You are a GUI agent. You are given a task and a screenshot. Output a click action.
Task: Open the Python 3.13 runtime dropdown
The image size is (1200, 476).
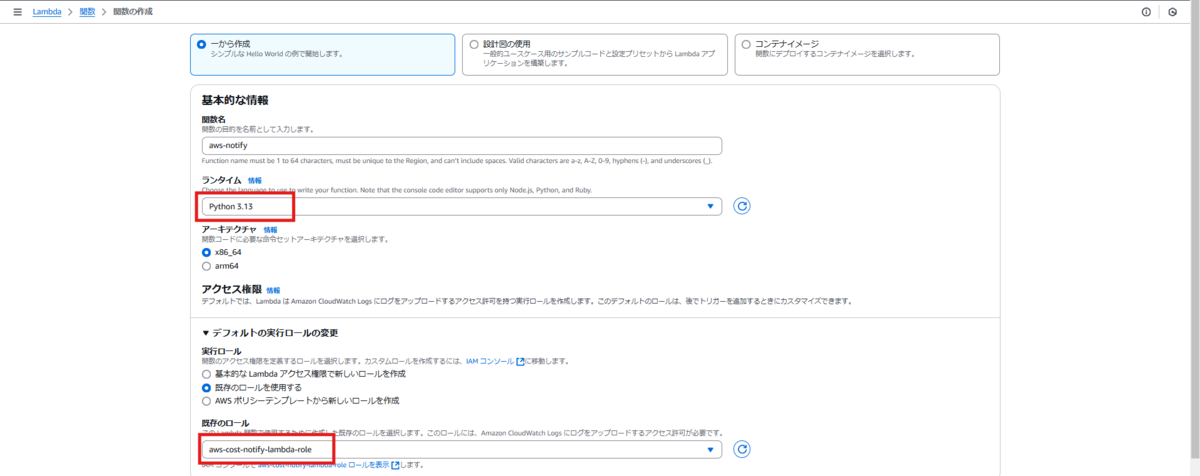pos(462,206)
